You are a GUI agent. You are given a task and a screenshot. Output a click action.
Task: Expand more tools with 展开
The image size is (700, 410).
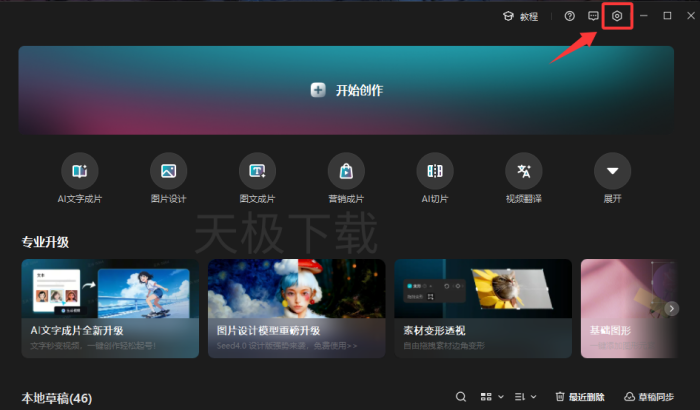(612, 171)
